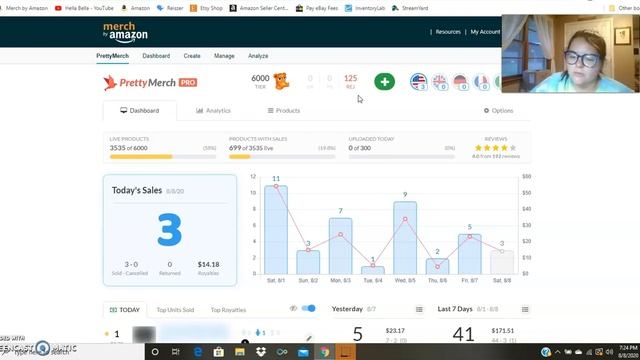This screenshot has height=360, width=640.
Task: Open Microsoft Store from the taskbar
Action: point(219,352)
